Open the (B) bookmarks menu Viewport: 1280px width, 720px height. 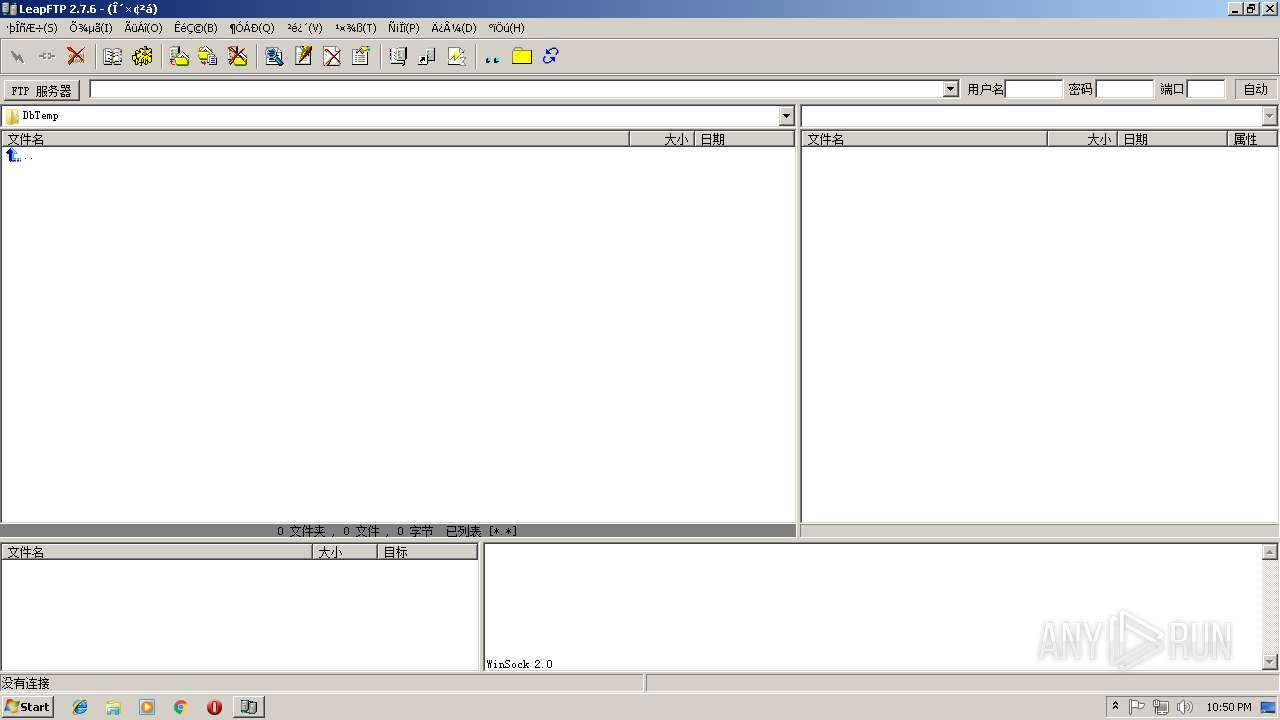click(195, 28)
